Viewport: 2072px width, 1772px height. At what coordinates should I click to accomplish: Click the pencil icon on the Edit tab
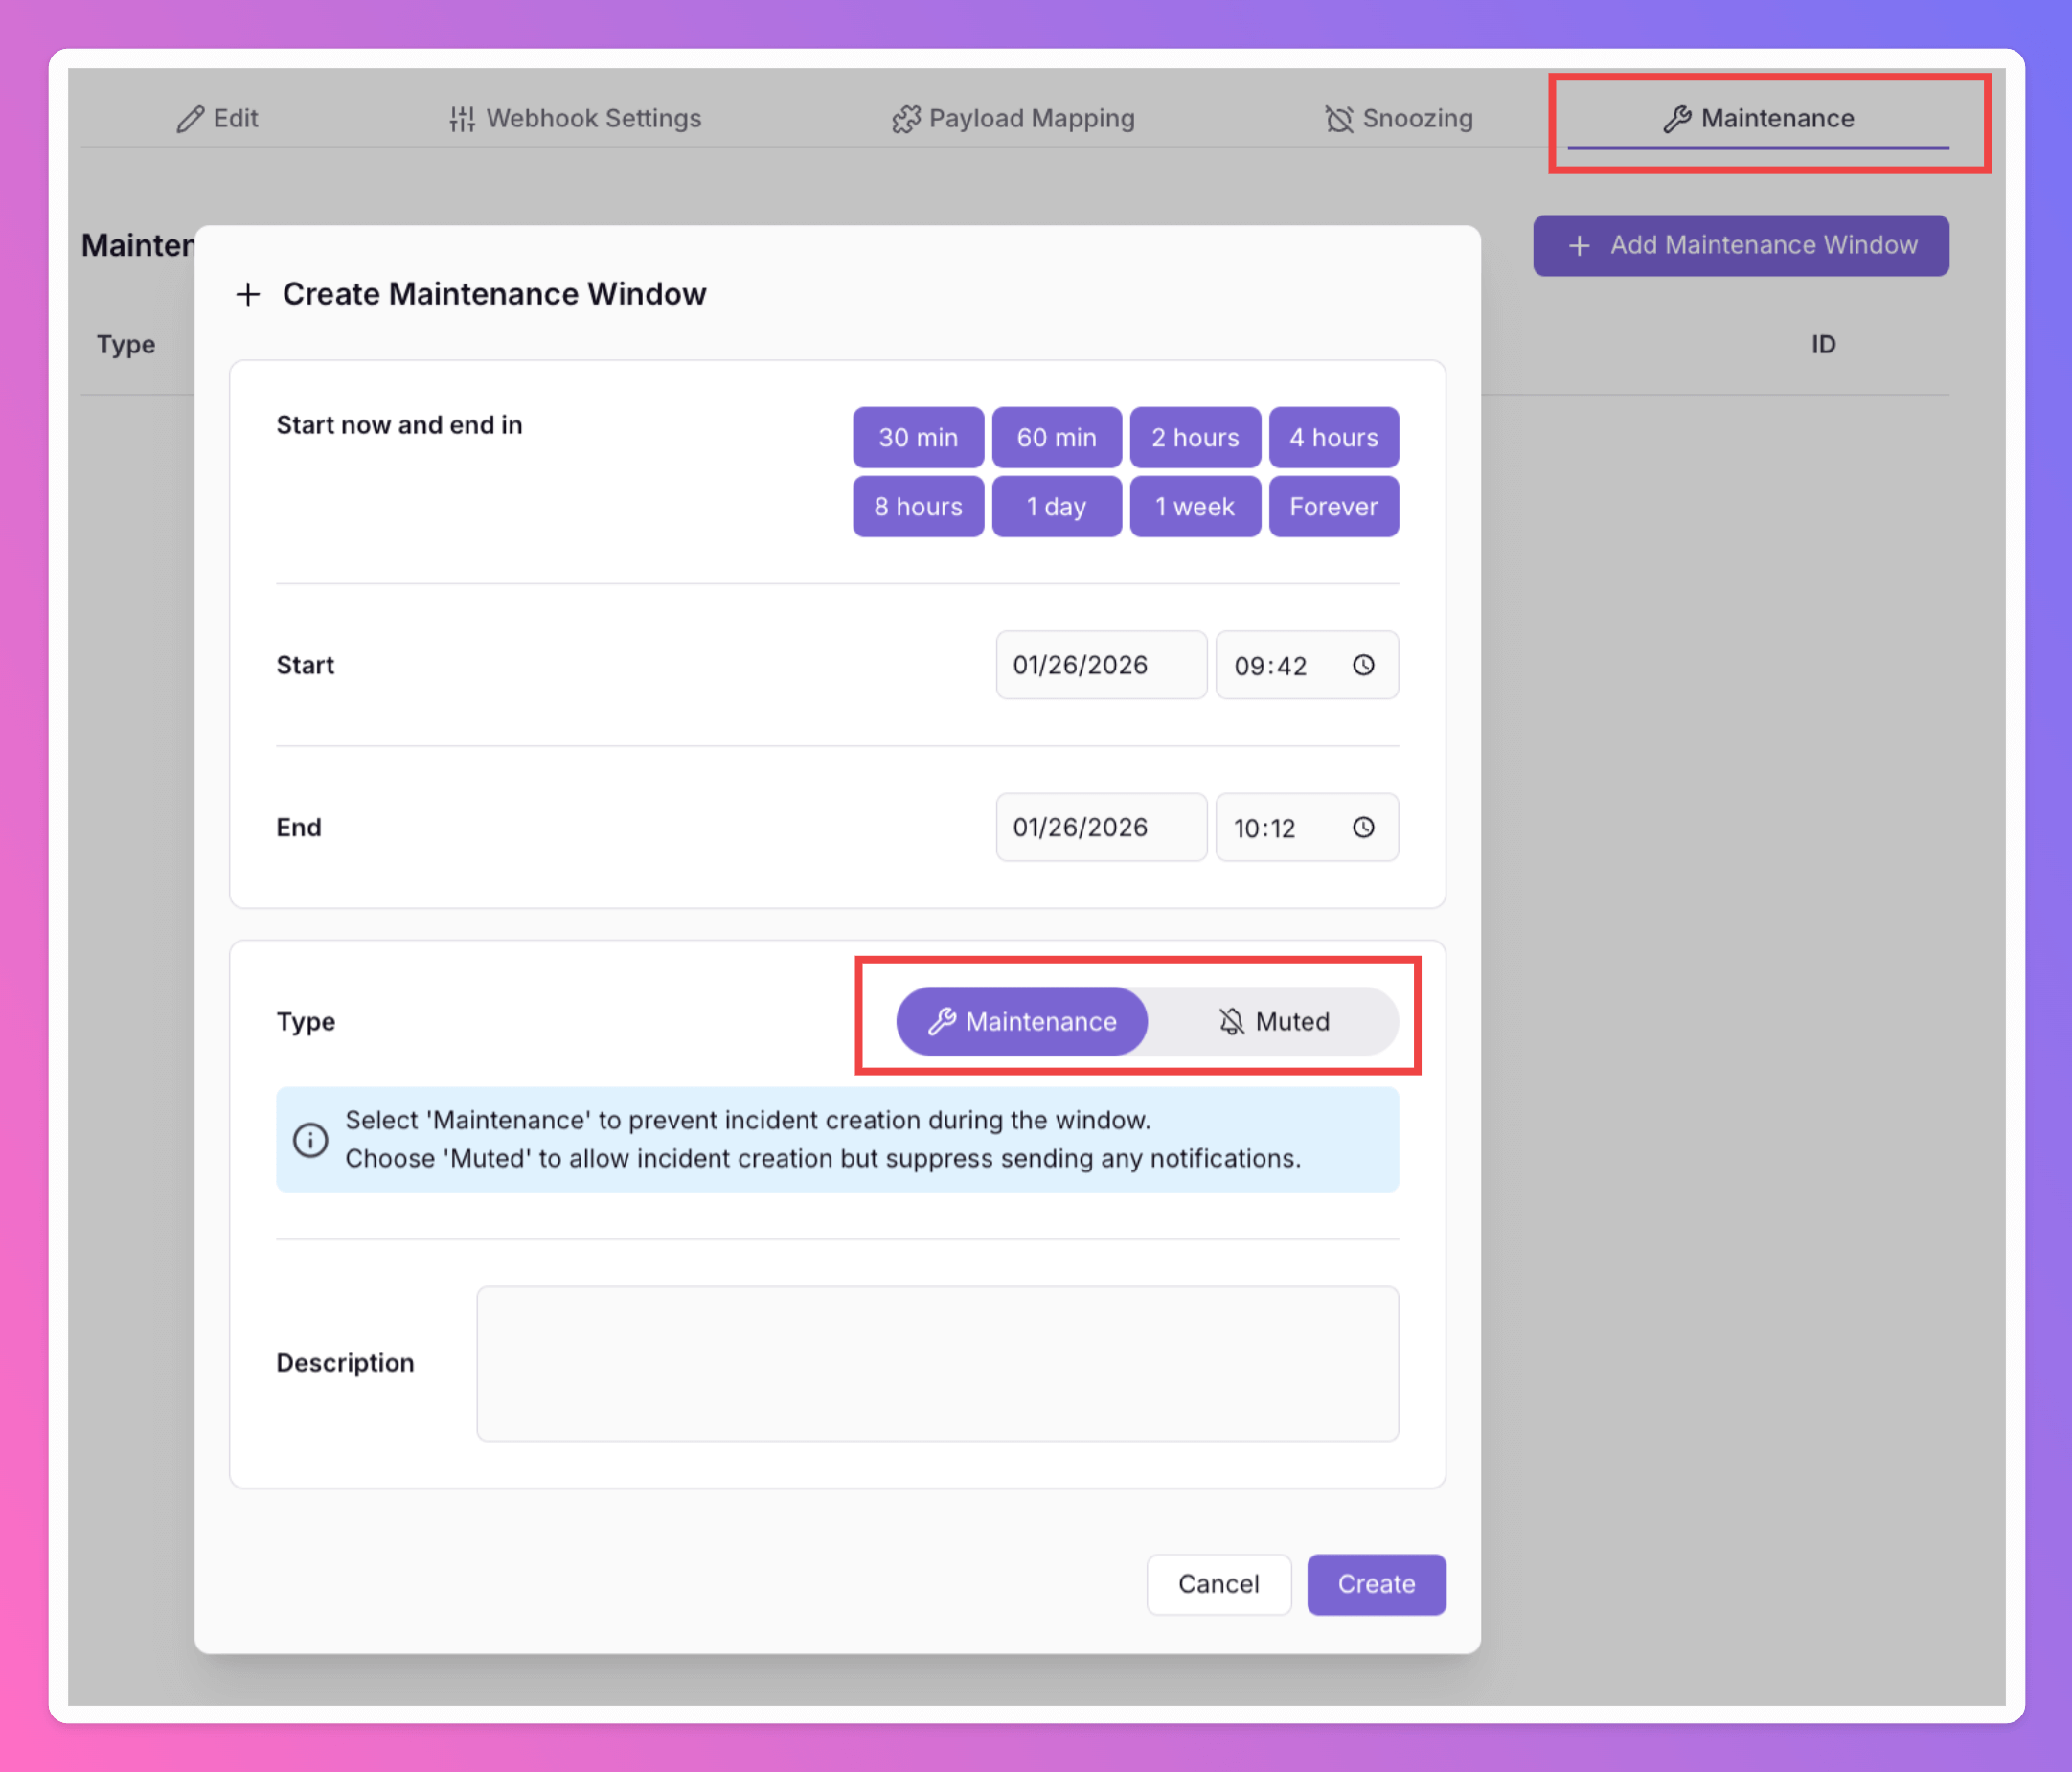click(x=190, y=119)
